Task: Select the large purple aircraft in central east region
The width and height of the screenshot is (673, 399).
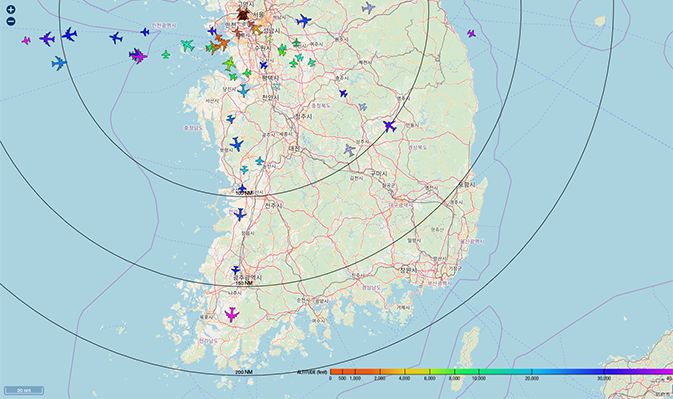Action: [x=389, y=126]
